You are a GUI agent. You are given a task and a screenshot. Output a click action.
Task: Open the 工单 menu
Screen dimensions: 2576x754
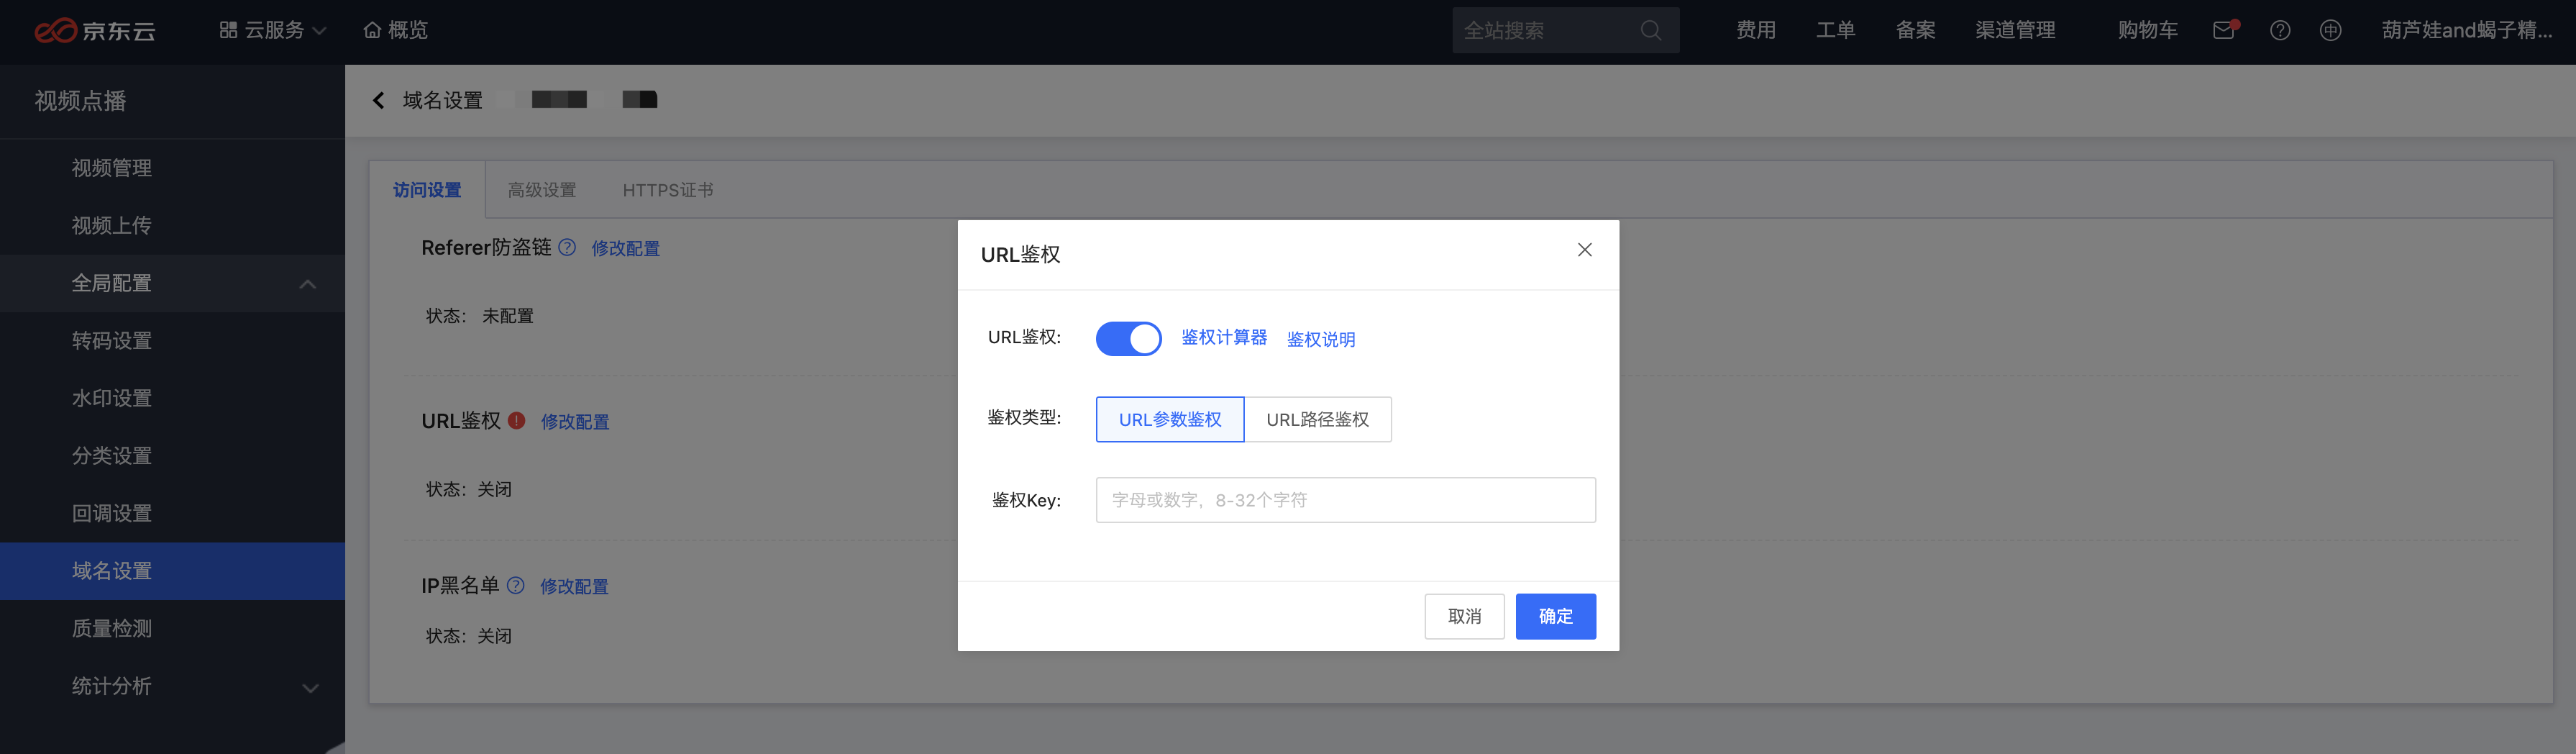click(x=1836, y=31)
